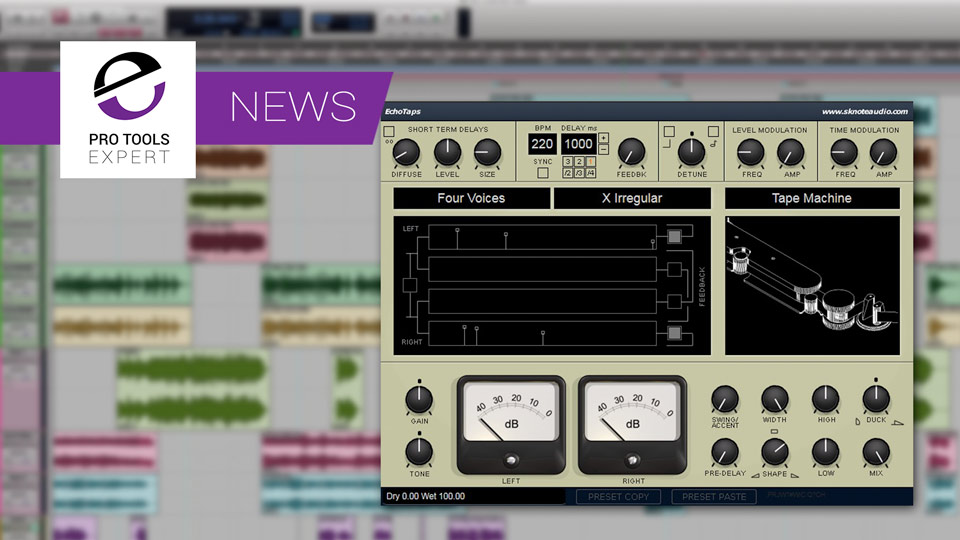Click the PRESET PASTE button
The height and width of the screenshot is (540, 960).
click(714, 497)
